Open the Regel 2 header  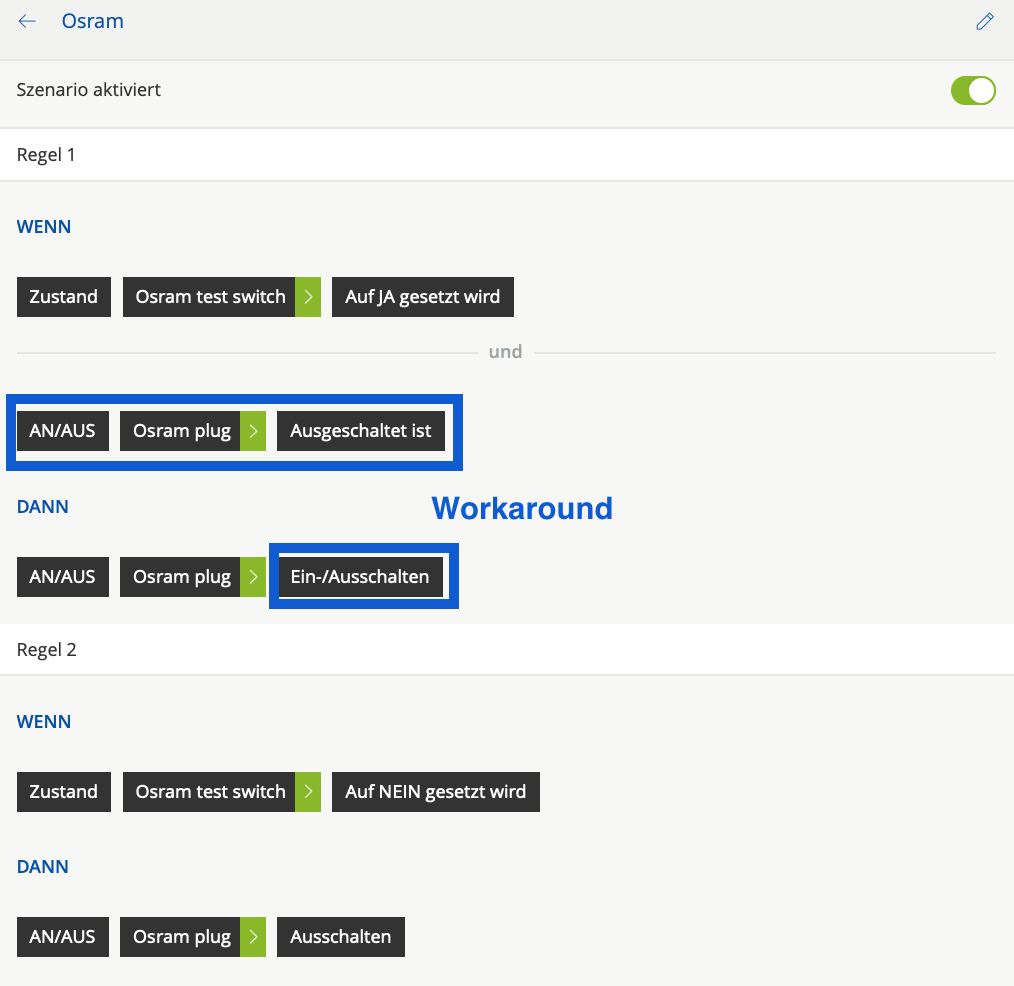point(47,650)
